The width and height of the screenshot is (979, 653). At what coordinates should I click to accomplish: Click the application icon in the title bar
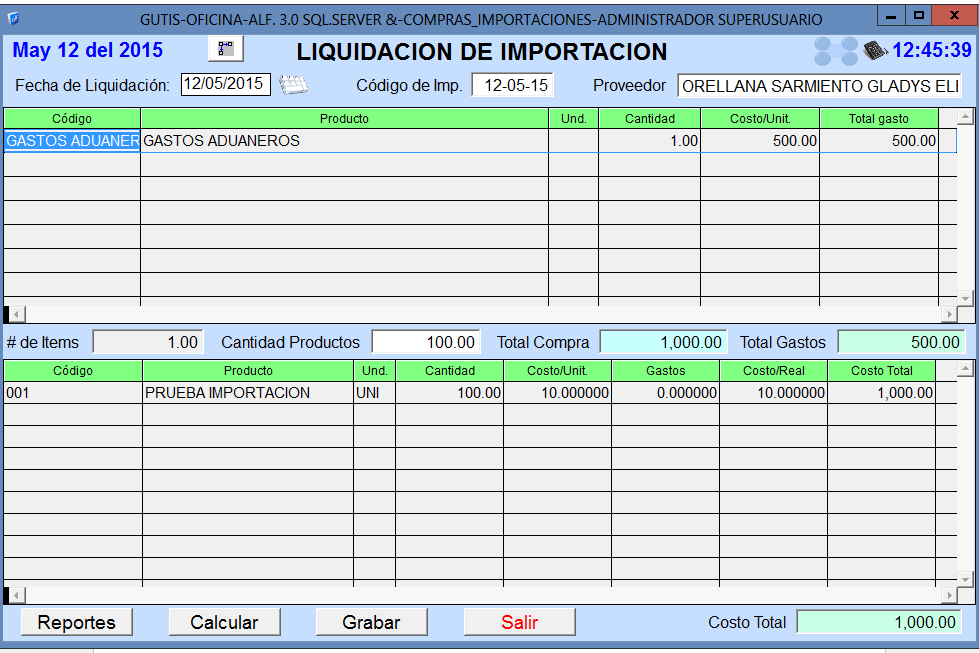tap(14, 18)
